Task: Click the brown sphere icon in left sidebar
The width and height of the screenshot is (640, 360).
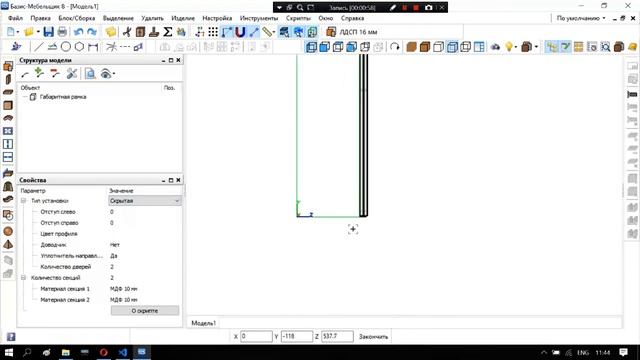Action: [8, 231]
